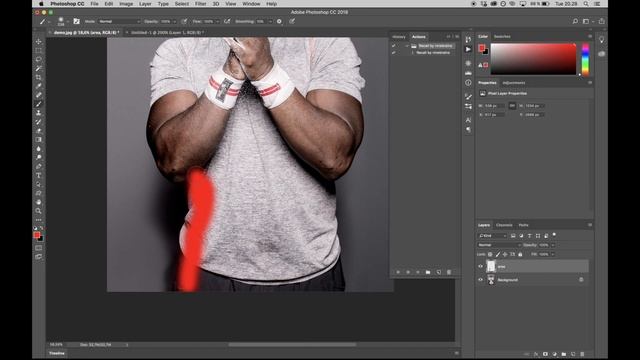Toggle lock position in Layers panel
This screenshot has height=360, width=640.
[x=505, y=254]
